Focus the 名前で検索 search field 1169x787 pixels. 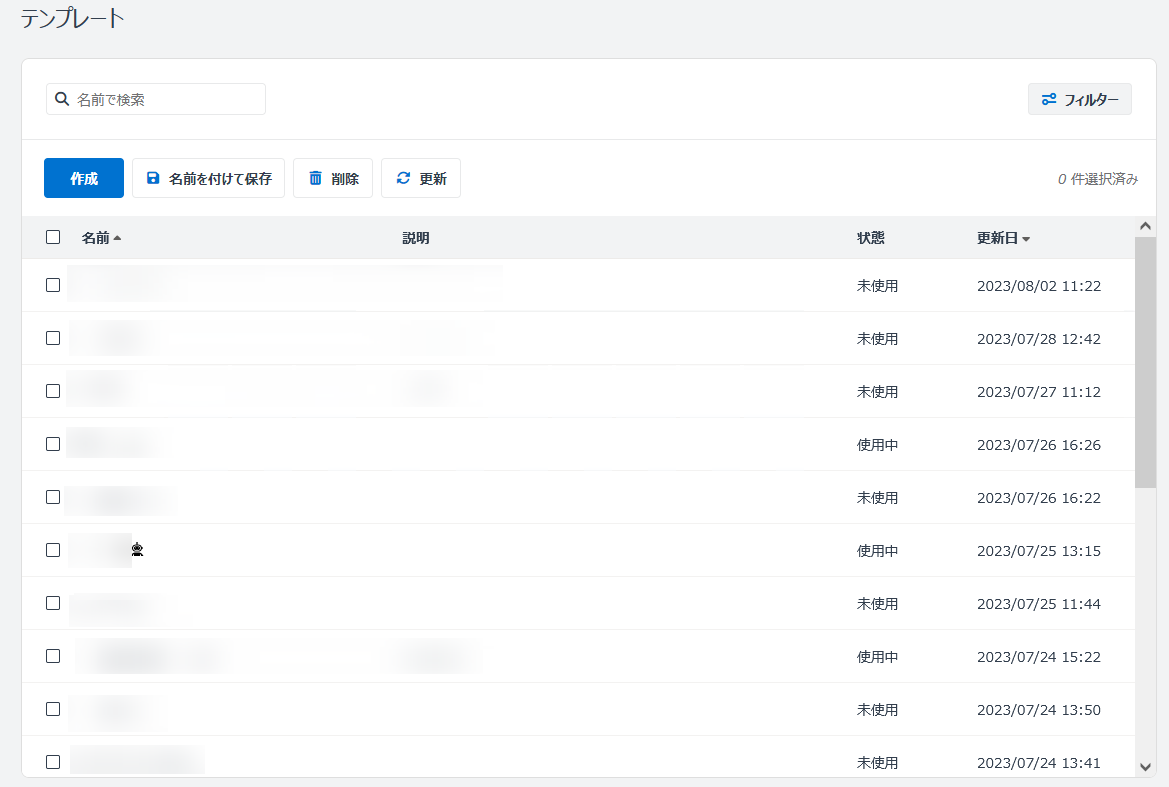click(x=165, y=99)
